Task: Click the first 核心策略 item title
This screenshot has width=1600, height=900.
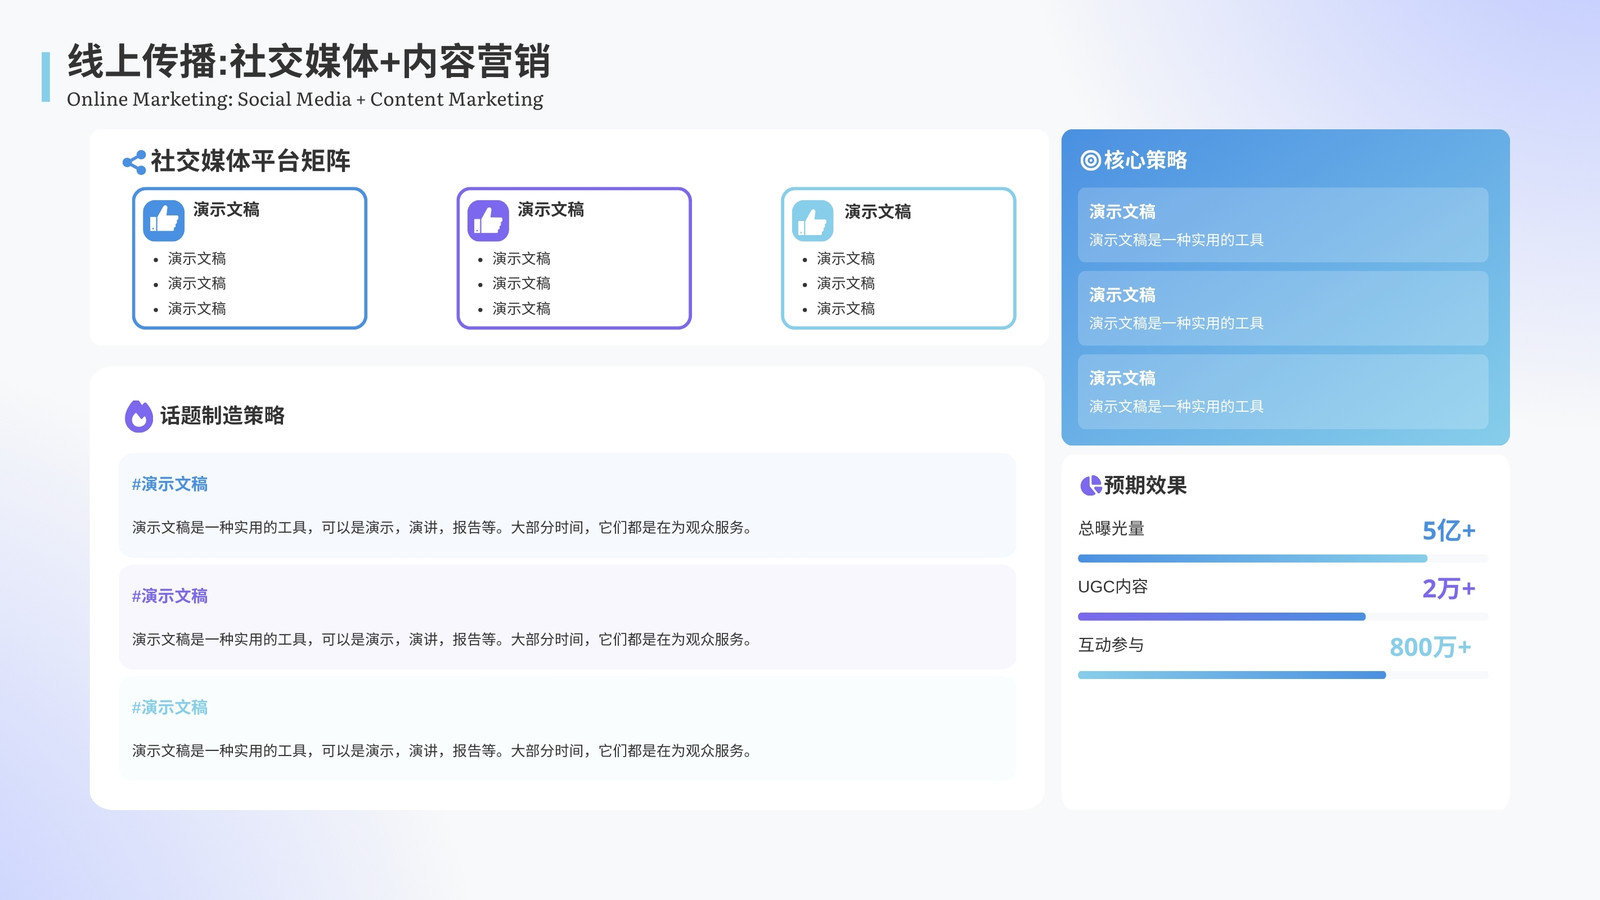Action: [1122, 211]
